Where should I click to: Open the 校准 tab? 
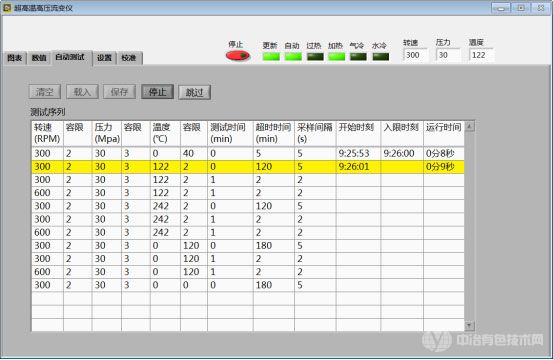click(x=129, y=58)
